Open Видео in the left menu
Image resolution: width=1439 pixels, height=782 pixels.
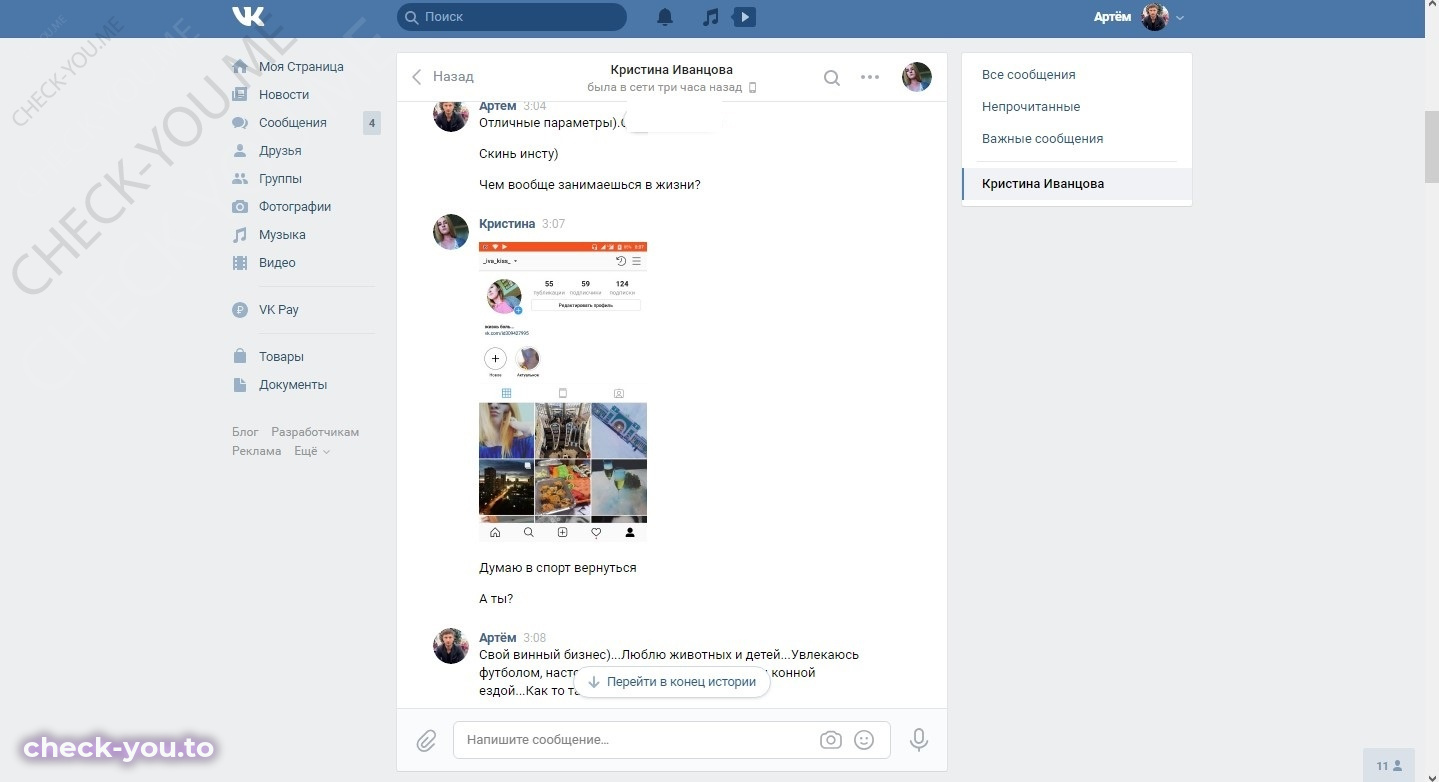click(x=277, y=263)
